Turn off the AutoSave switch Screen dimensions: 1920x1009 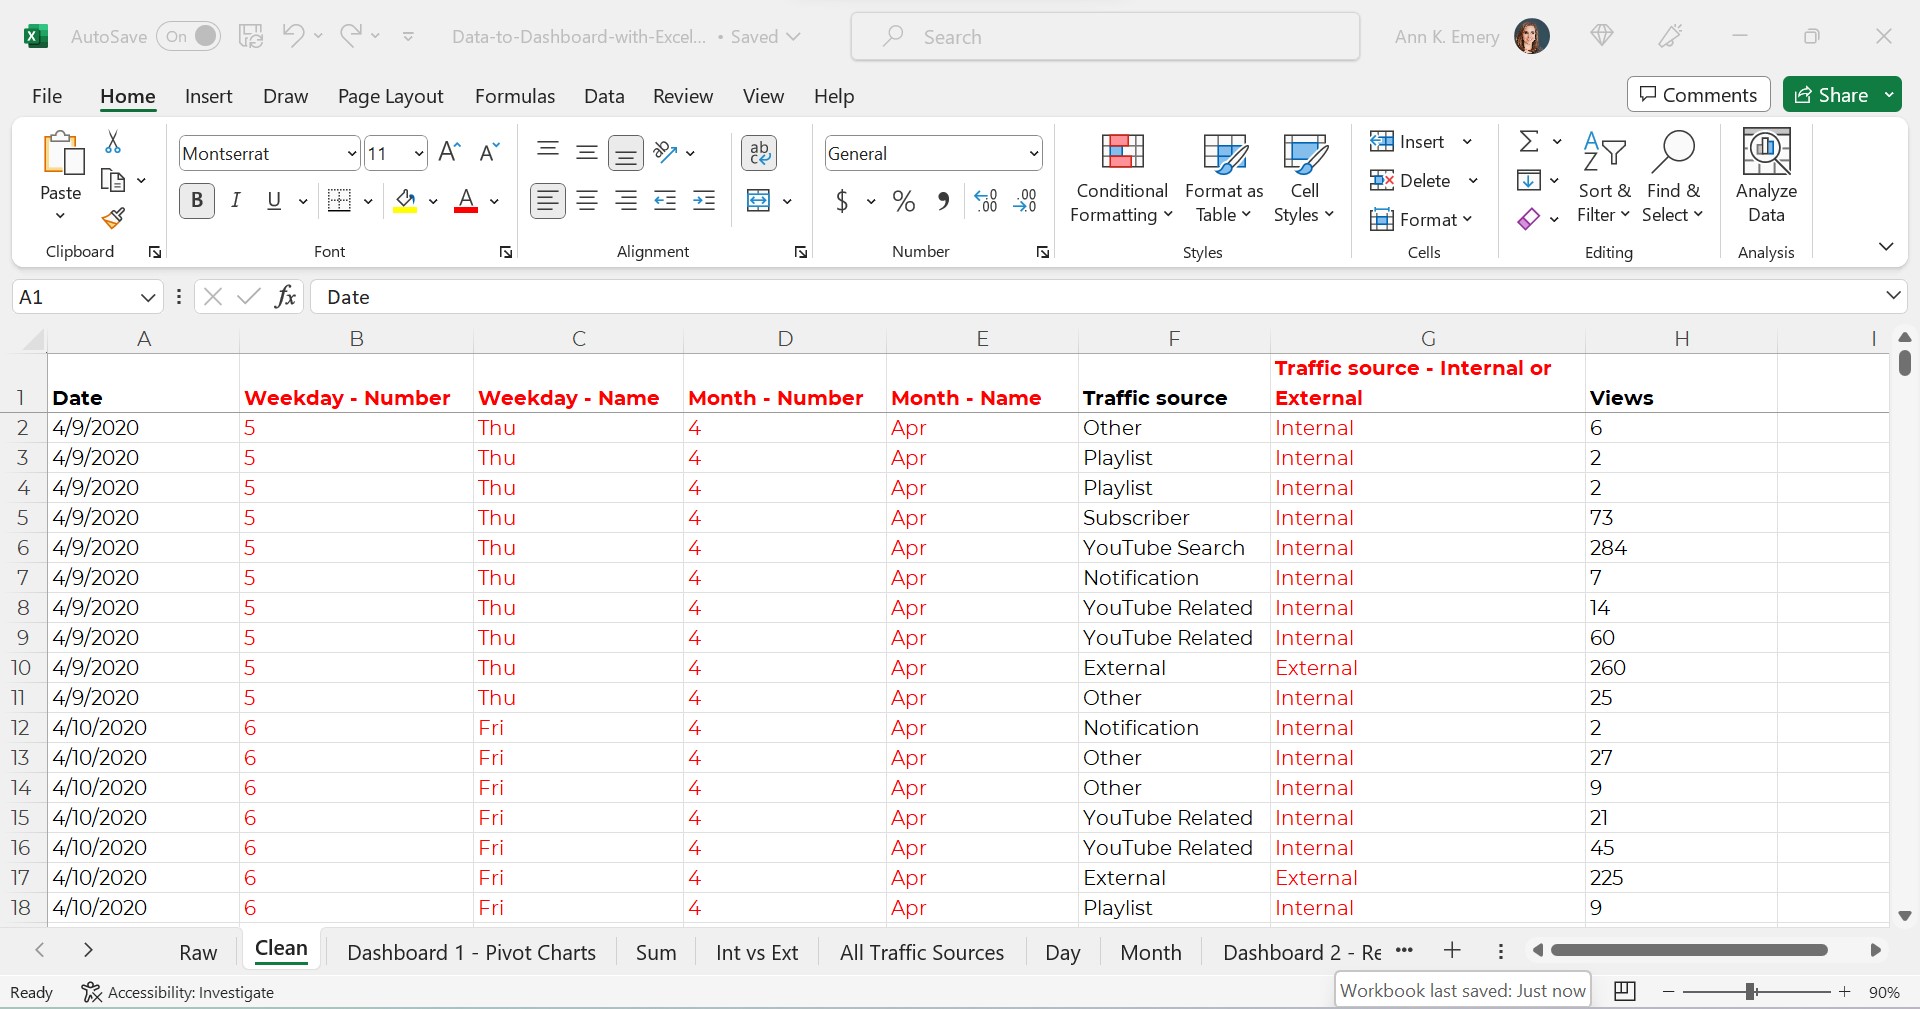[189, 36]
